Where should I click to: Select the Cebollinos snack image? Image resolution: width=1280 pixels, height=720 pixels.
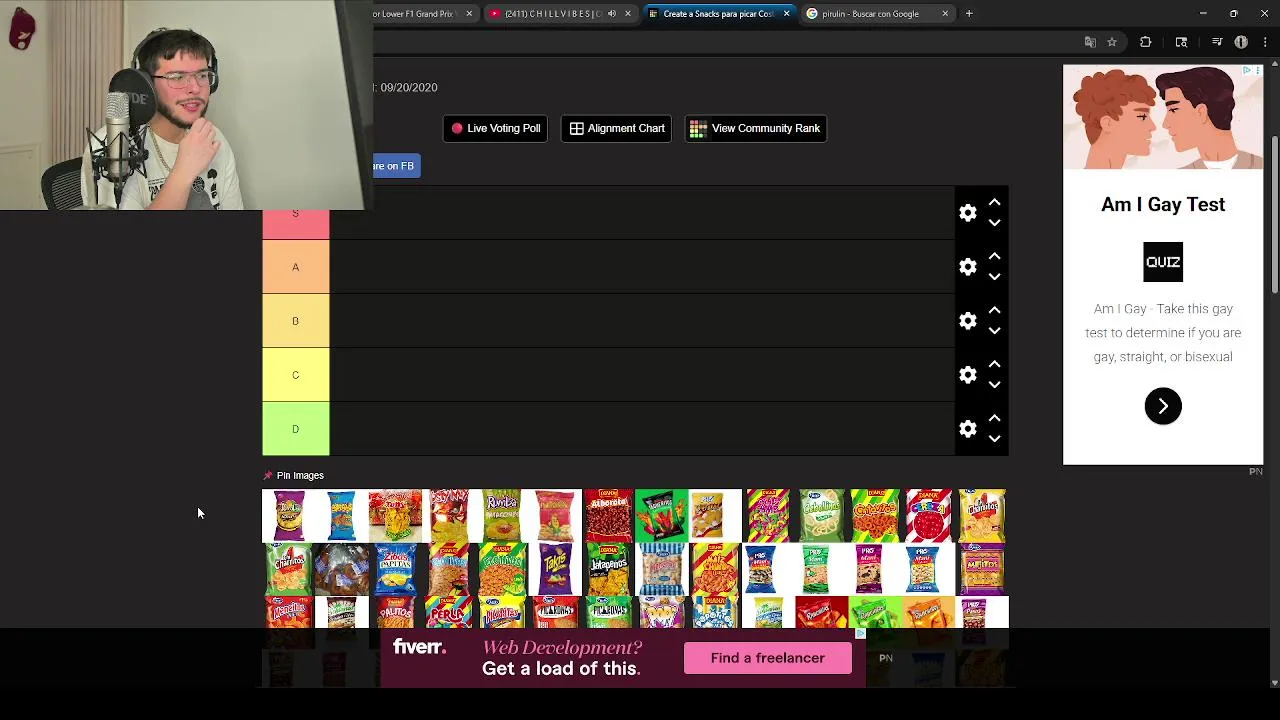click(822, 515)
